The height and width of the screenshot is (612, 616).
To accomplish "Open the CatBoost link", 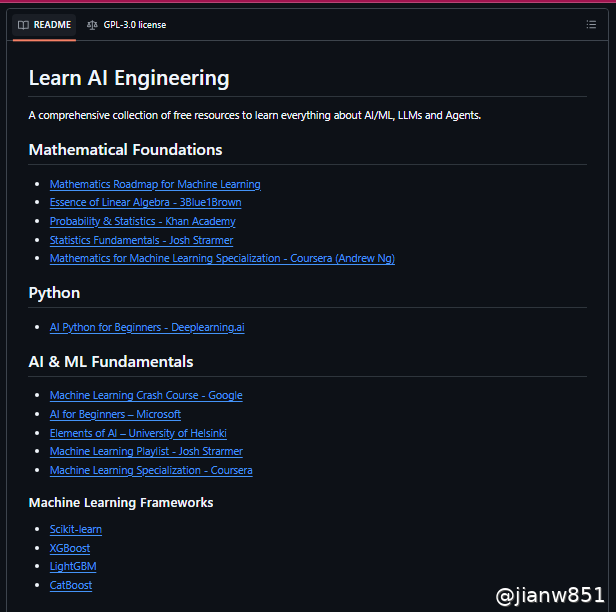I will (x=71, y=585).
